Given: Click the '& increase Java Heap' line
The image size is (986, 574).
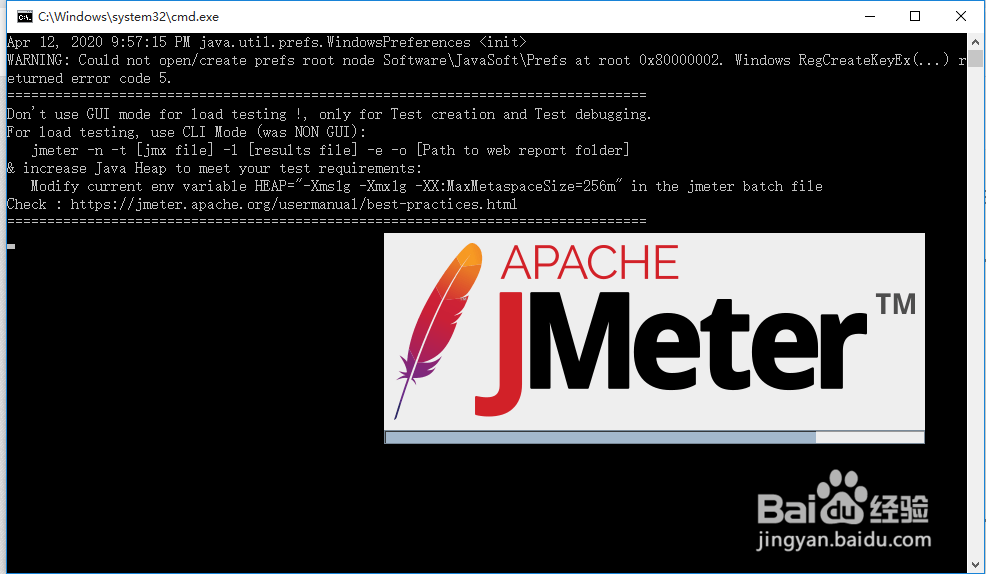Looking at the screenshot, I should coord(214,168).
